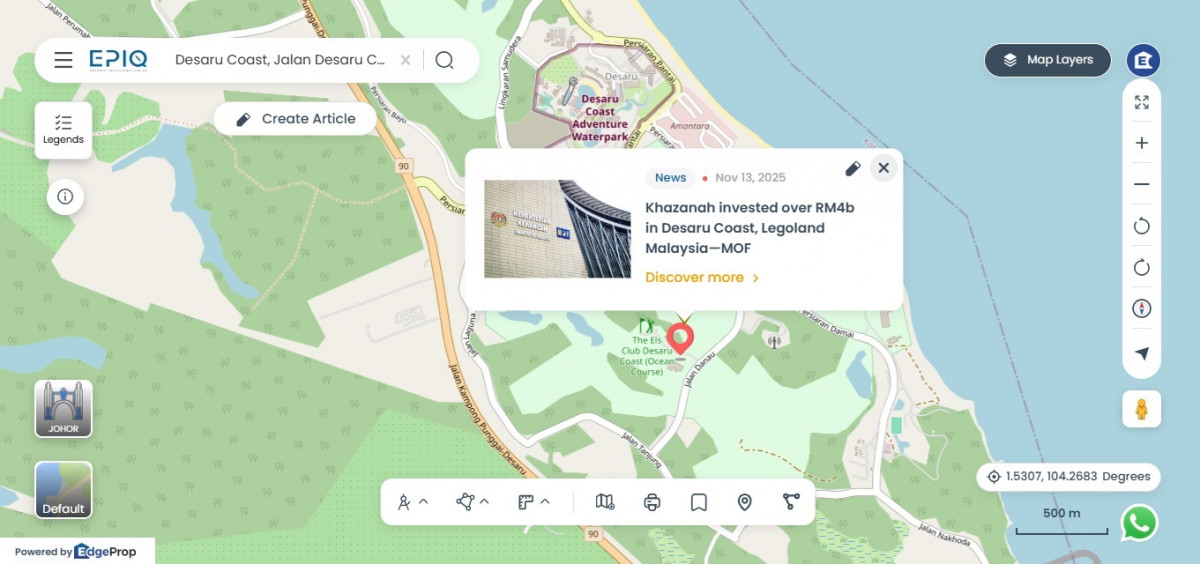
Task: Open the hamburger menu
Action: (63, 60)
